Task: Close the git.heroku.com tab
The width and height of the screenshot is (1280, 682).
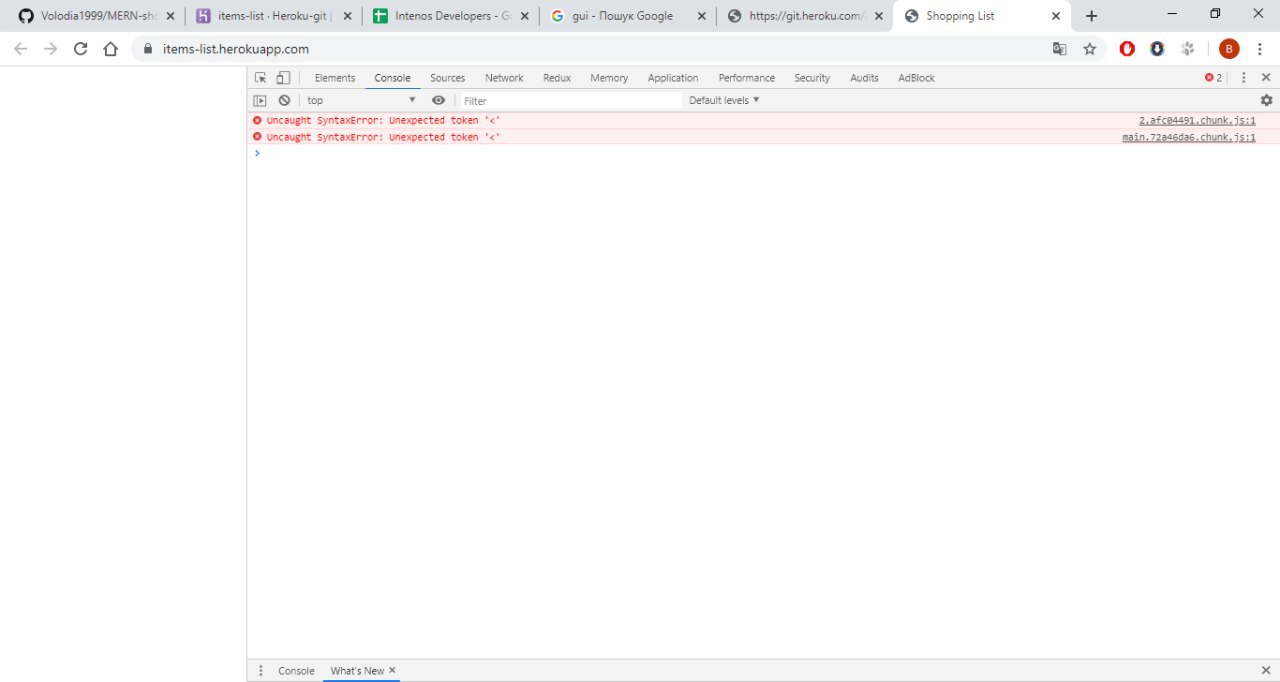Action: (x=879, y=16)
